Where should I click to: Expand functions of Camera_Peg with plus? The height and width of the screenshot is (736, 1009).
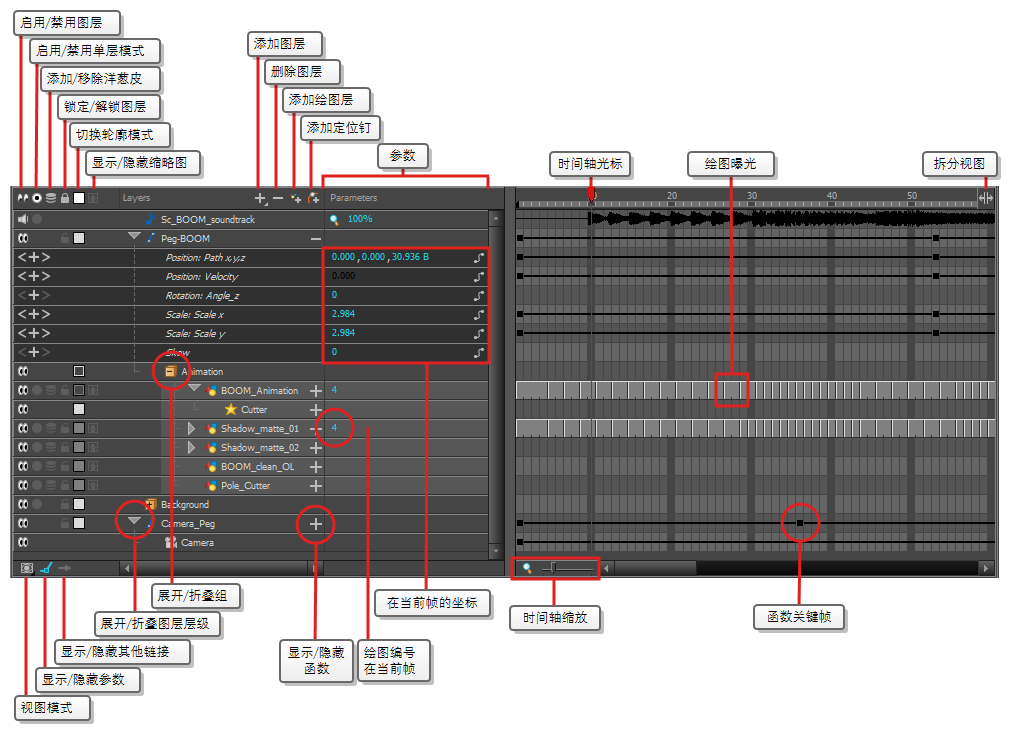(316, 524)
